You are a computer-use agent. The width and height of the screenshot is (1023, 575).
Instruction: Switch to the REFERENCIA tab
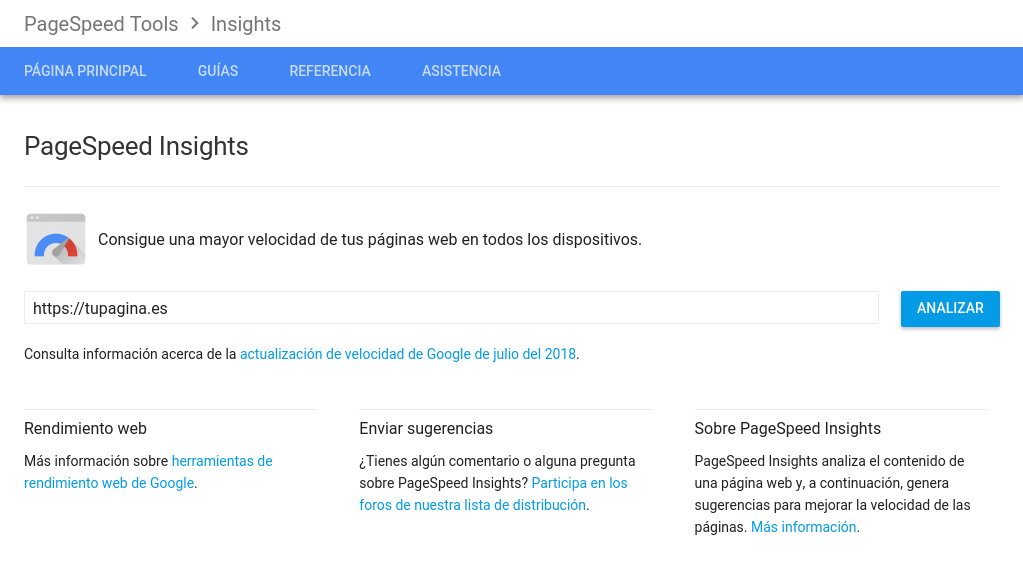click(330, 70)
